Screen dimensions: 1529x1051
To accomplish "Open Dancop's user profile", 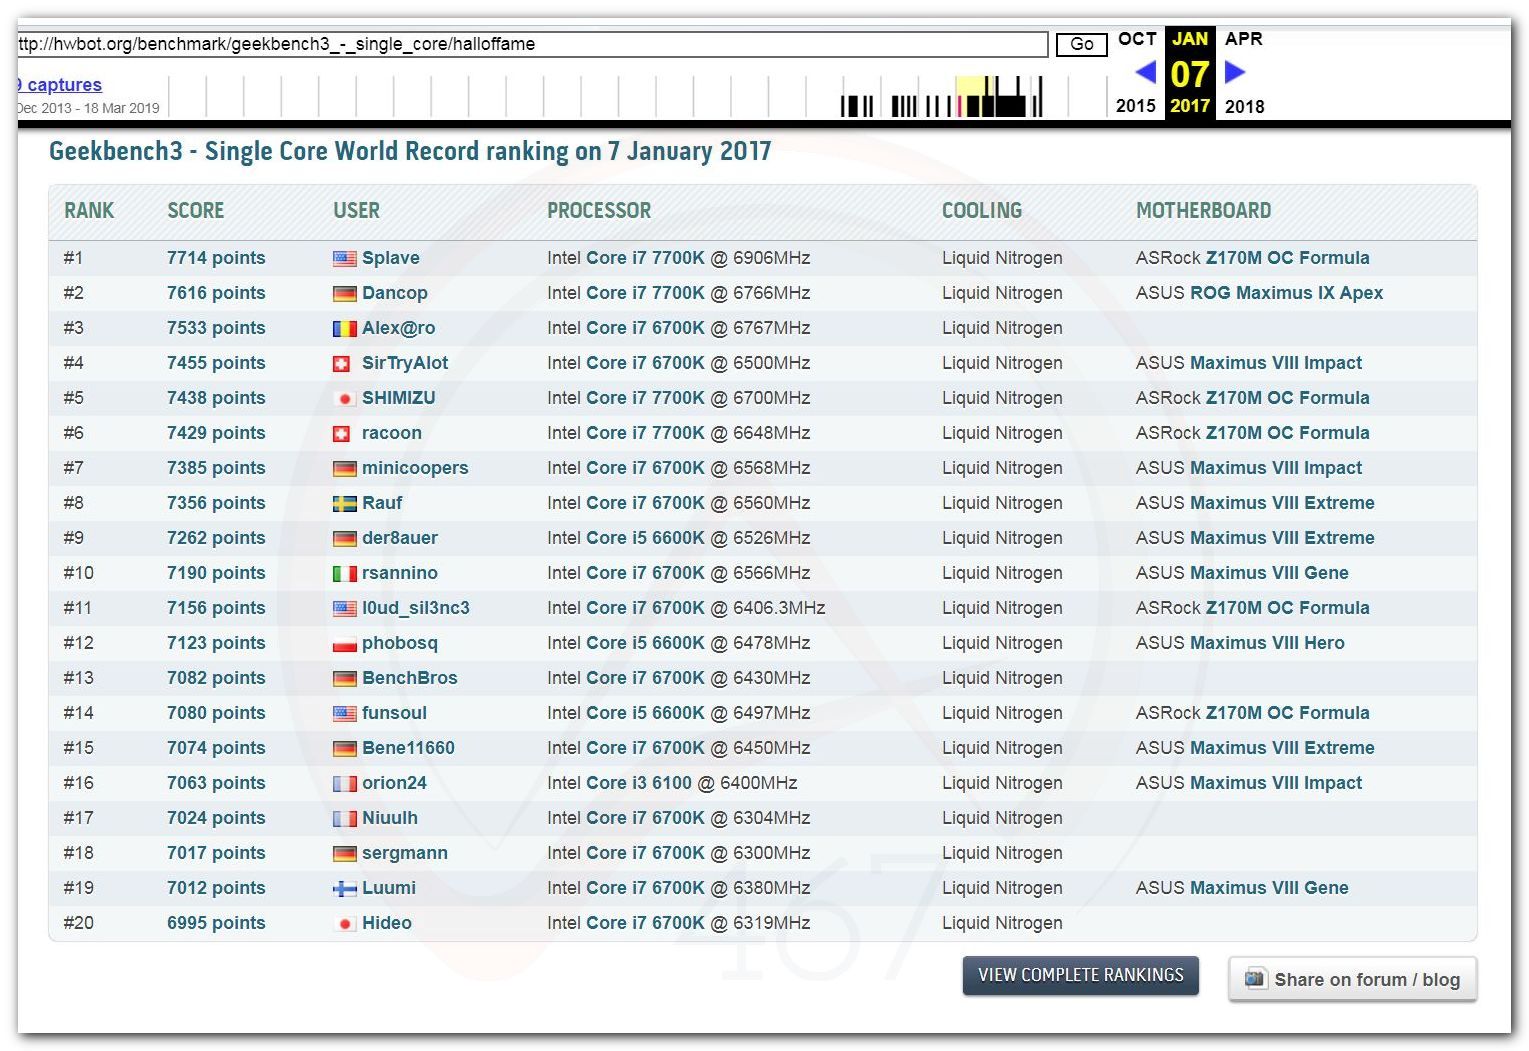I will tap(395, 293).
